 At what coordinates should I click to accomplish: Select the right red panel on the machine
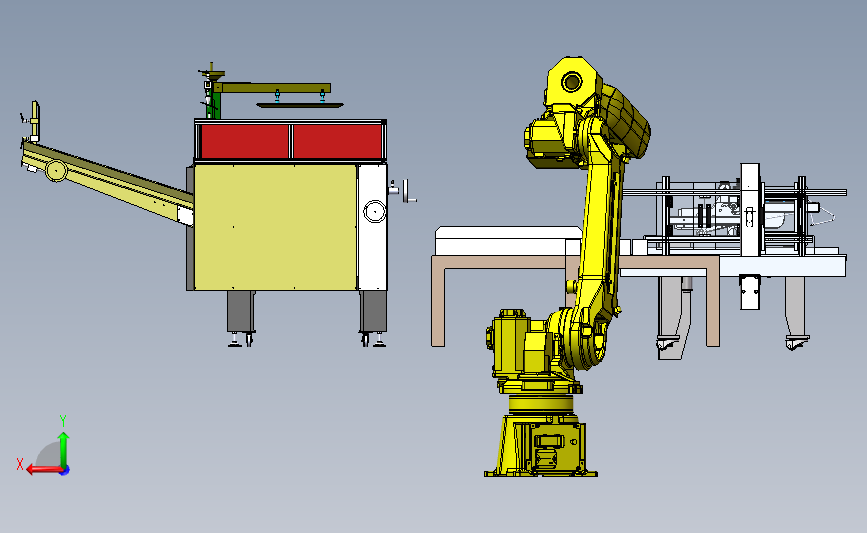pyautogui.click(x=337, y=142)
